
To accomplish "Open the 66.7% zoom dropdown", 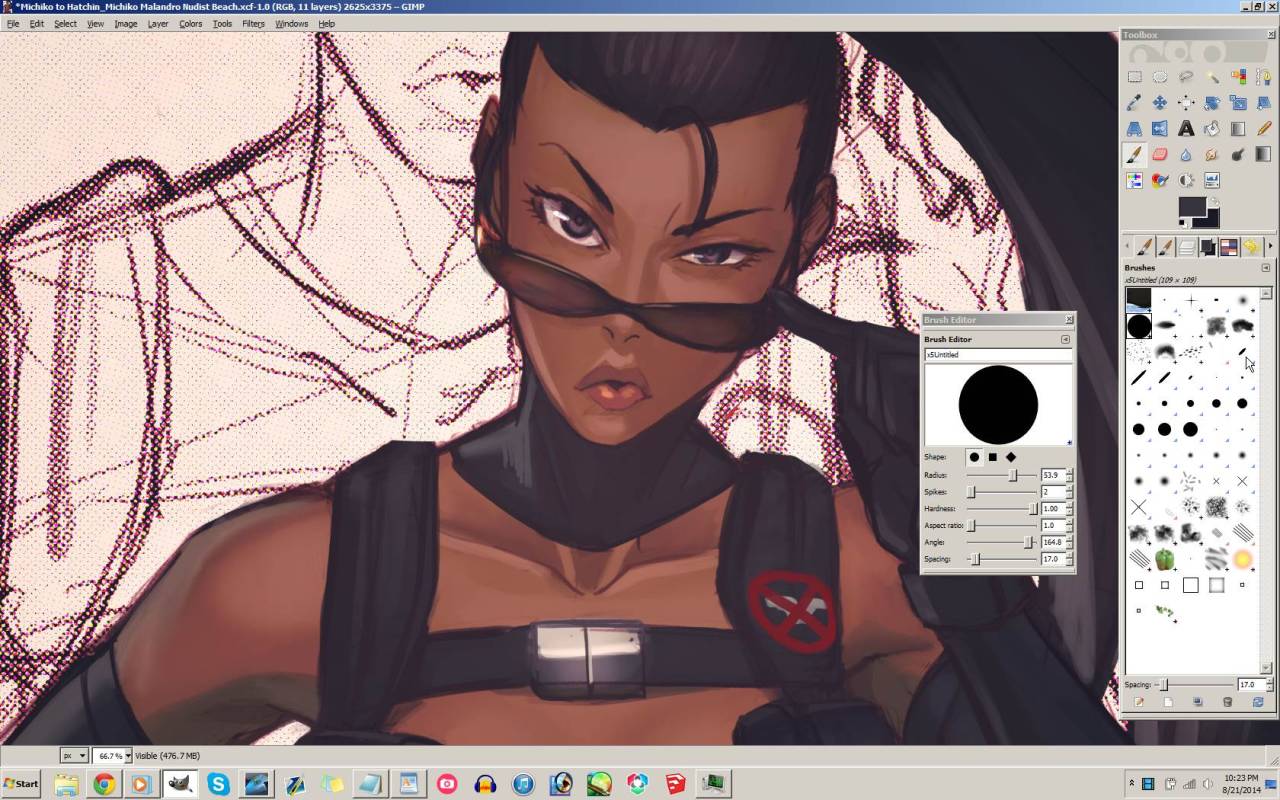I will point(127,755).
